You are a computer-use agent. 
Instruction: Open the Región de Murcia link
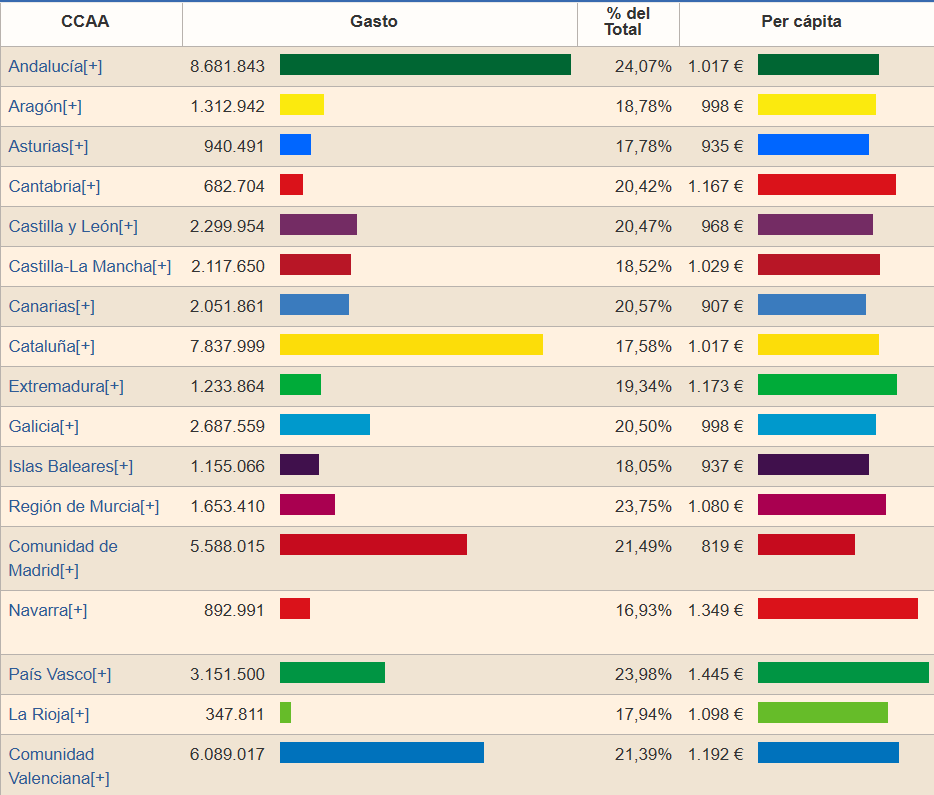tap(83, 506)
